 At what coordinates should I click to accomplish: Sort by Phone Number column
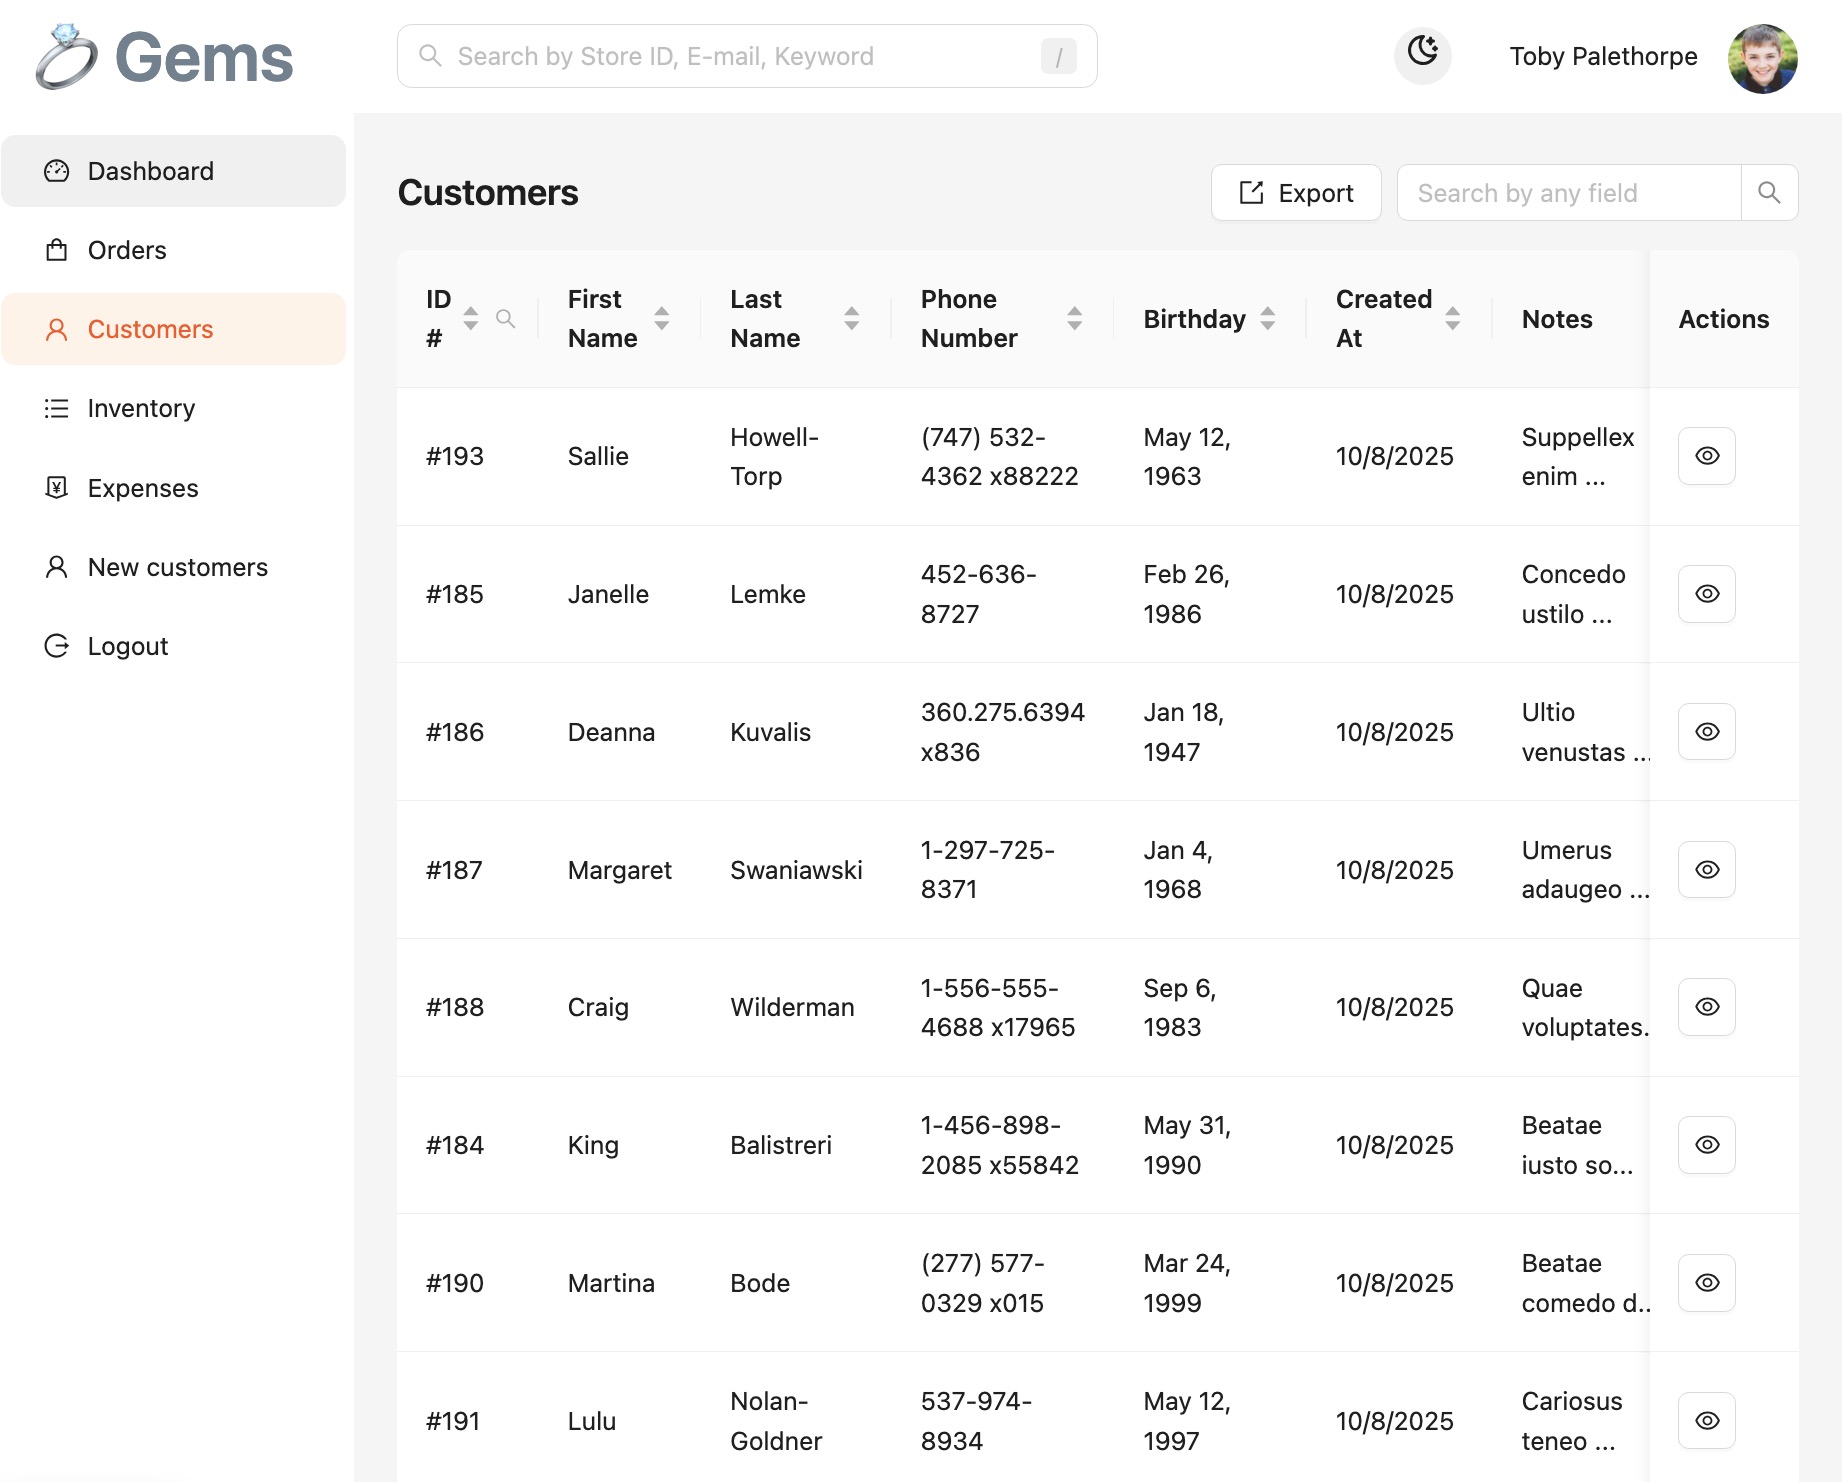pos(1075,319)
